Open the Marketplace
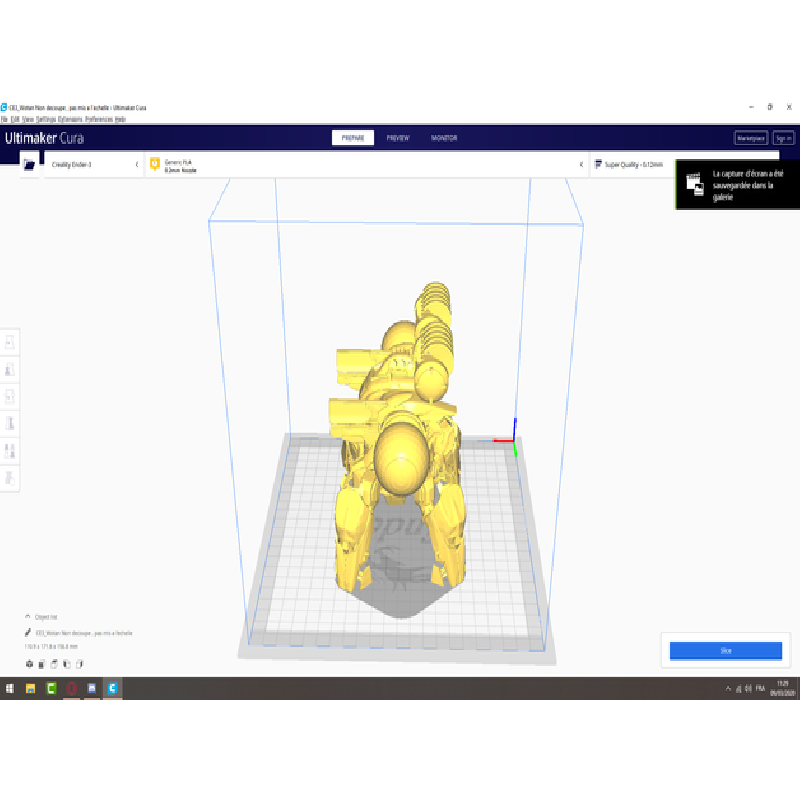This screenshot has width=800, height=800. (x=750, y=138)
